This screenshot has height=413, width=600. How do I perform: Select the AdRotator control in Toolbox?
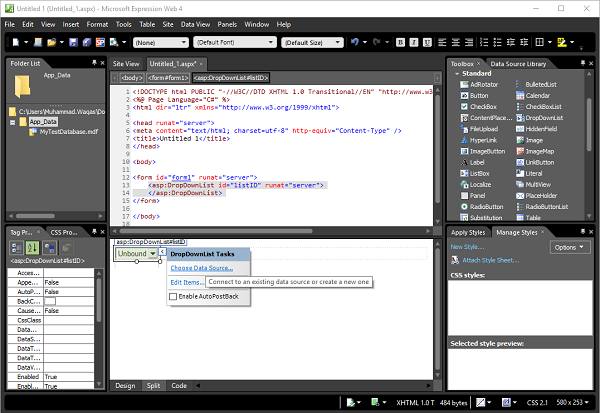coord(482,85)
